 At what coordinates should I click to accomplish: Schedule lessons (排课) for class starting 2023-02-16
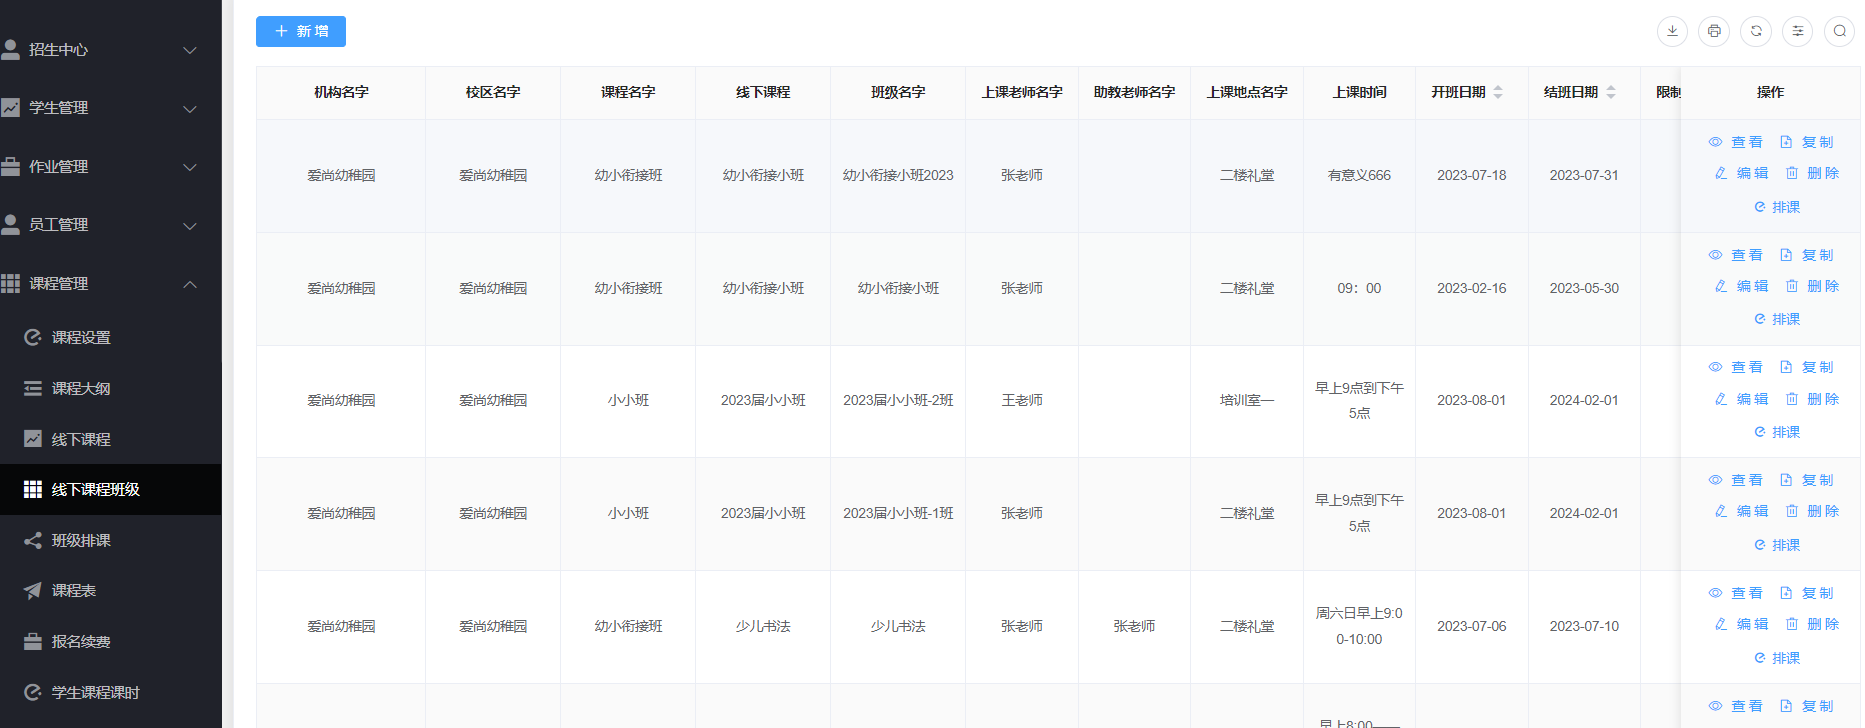(1777, 319)
